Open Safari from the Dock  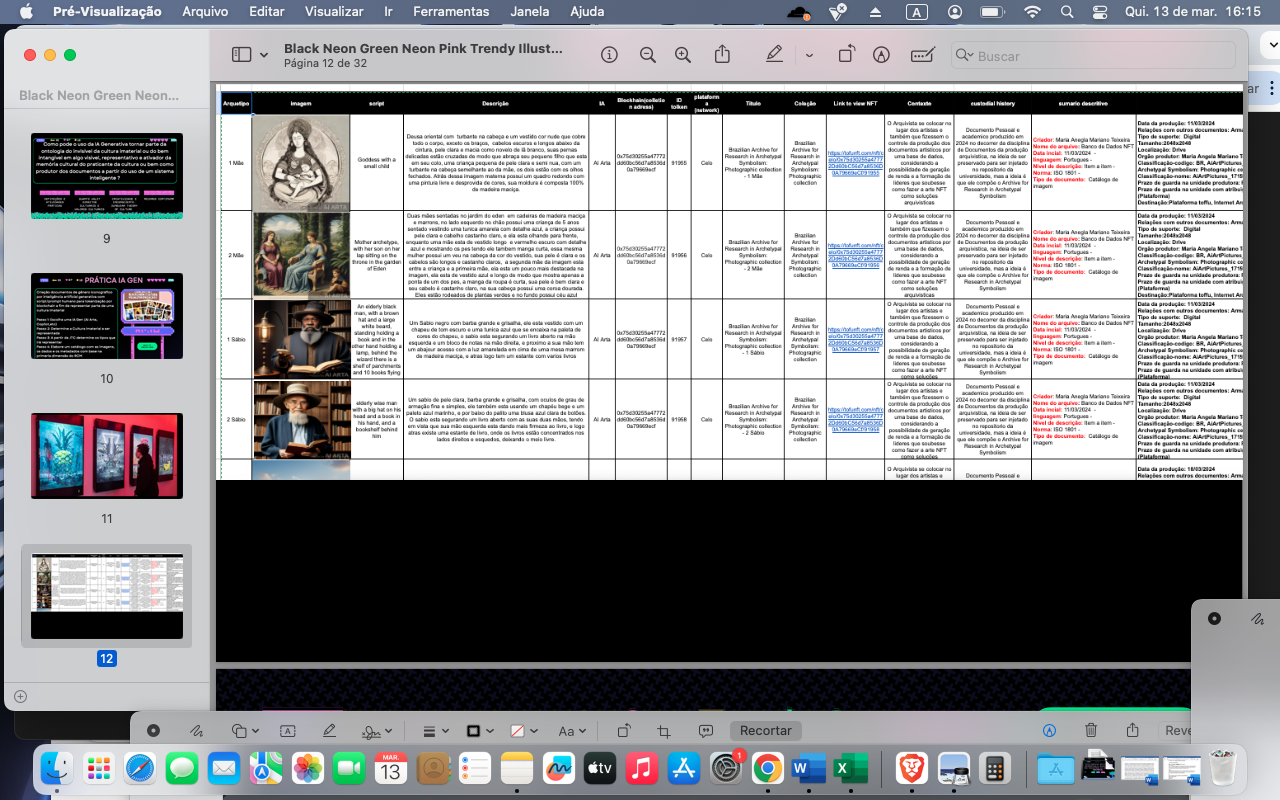[x=140, y=768]
